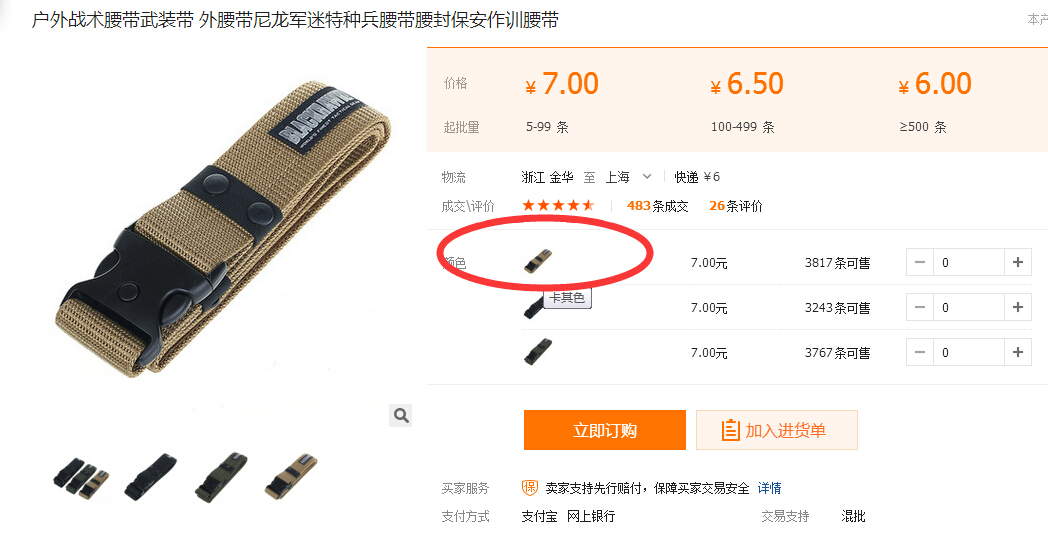Decrease quantity for the 3767-stock belt
Image resolution: width=1048 pixels, height=536 pixels.
pyautogui.click(x=920, y=352)
